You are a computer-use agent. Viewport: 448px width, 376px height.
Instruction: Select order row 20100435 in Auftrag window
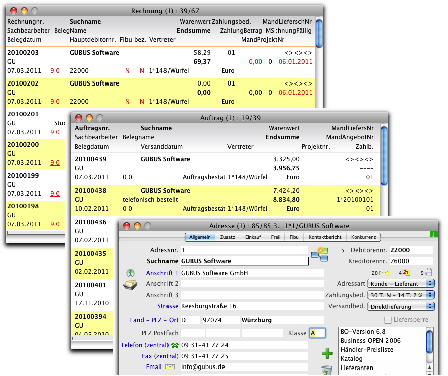(93, 263)
